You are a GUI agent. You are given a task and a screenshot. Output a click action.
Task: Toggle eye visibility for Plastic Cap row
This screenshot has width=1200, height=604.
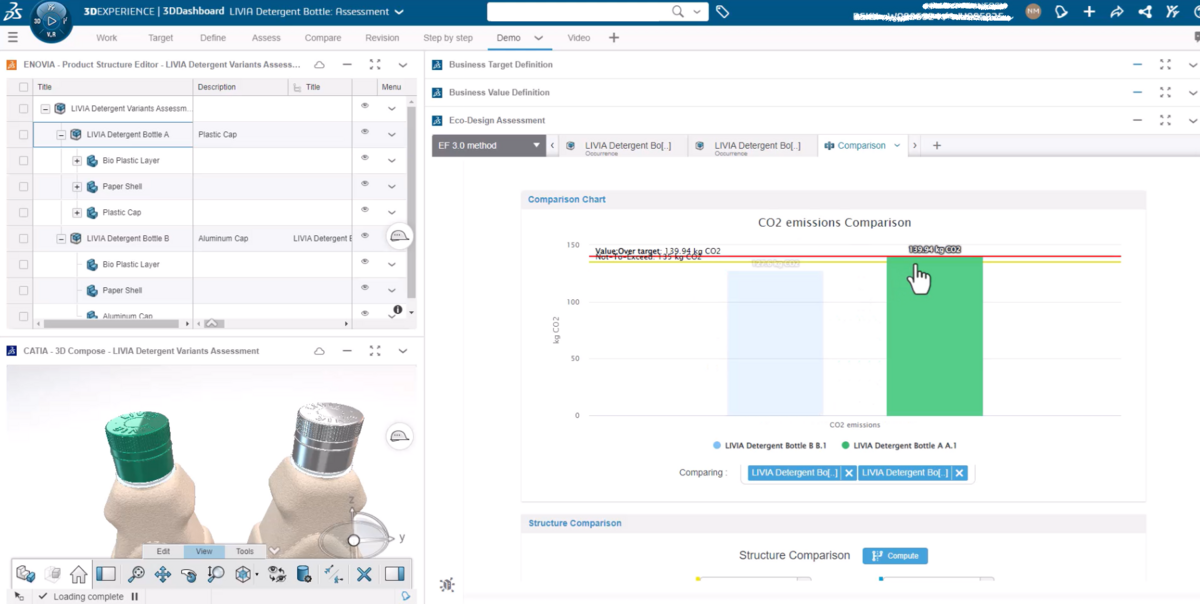click(365, 210)
